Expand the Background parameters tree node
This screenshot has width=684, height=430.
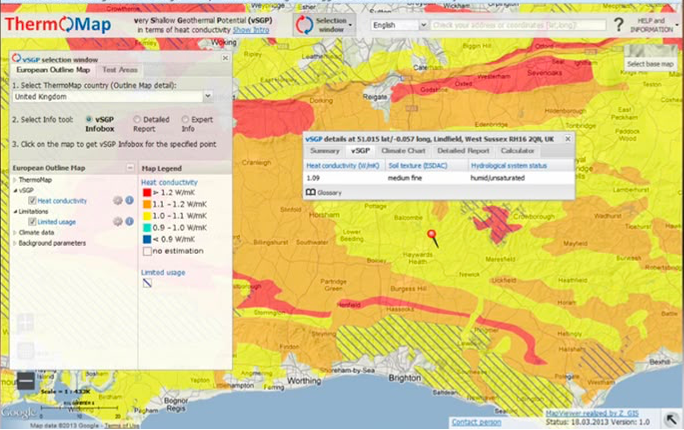click(x=15, y=243)
